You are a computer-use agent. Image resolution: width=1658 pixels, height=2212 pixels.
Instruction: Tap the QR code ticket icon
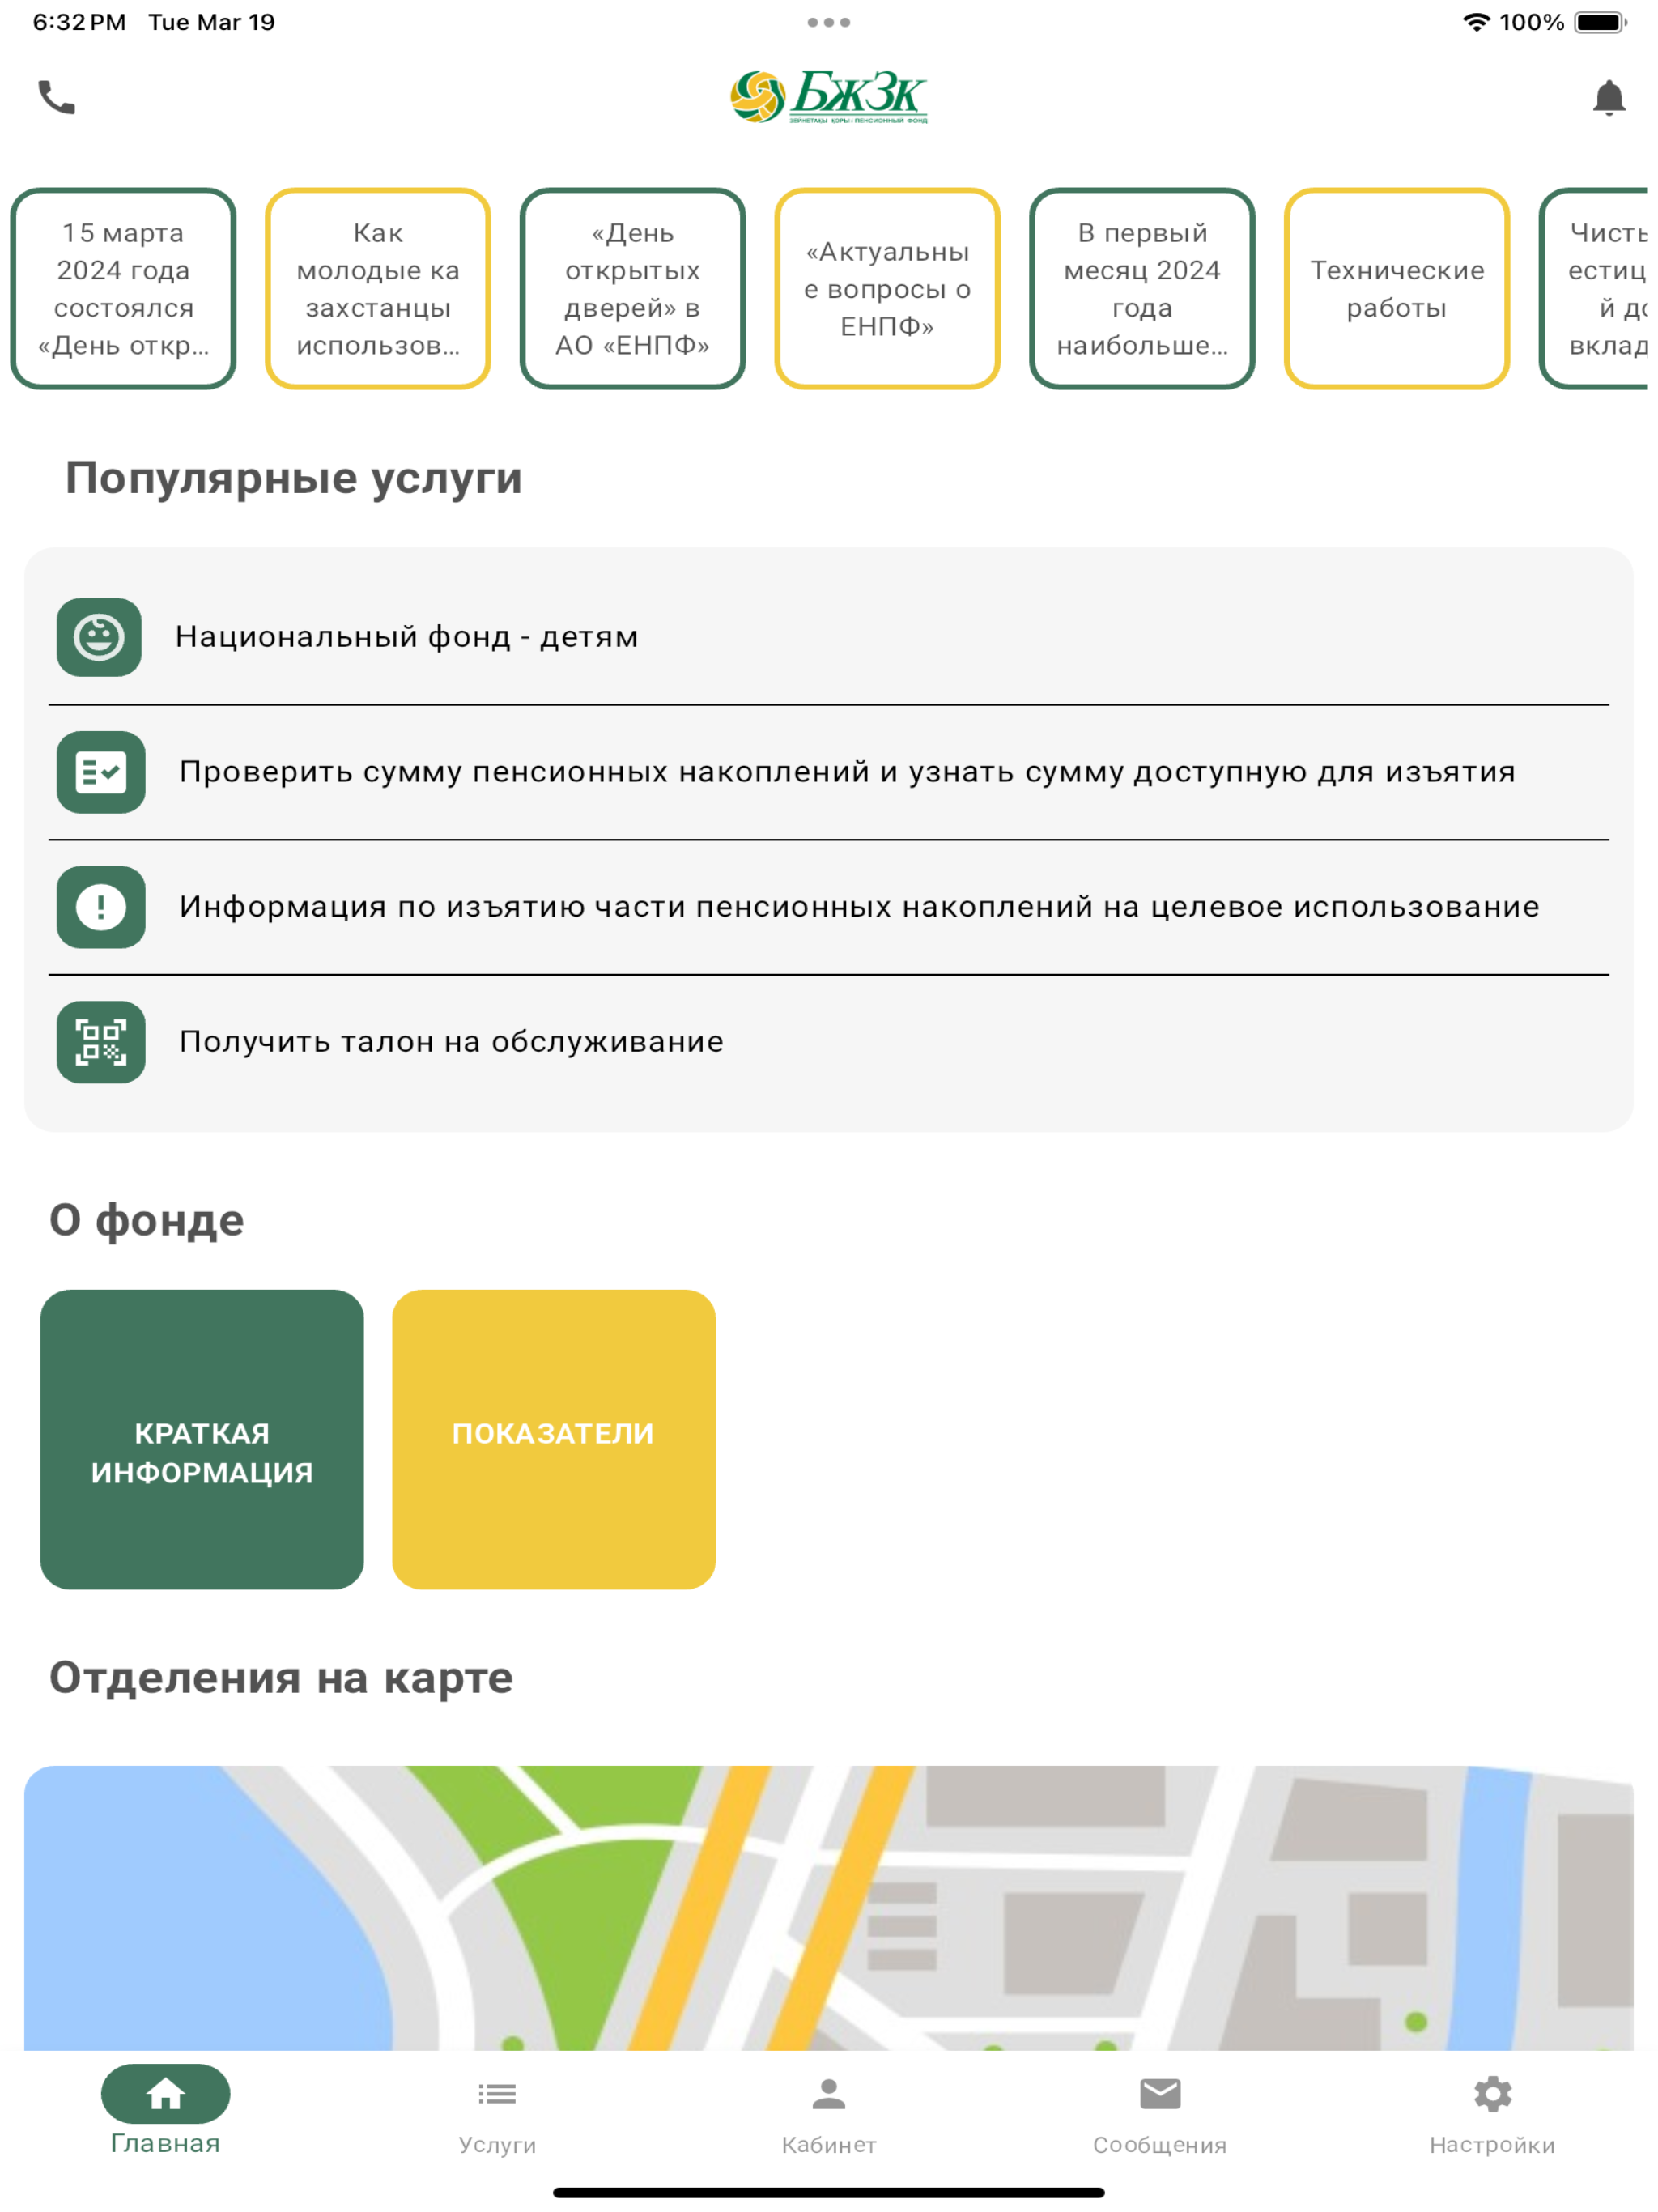pos(101,1042)
